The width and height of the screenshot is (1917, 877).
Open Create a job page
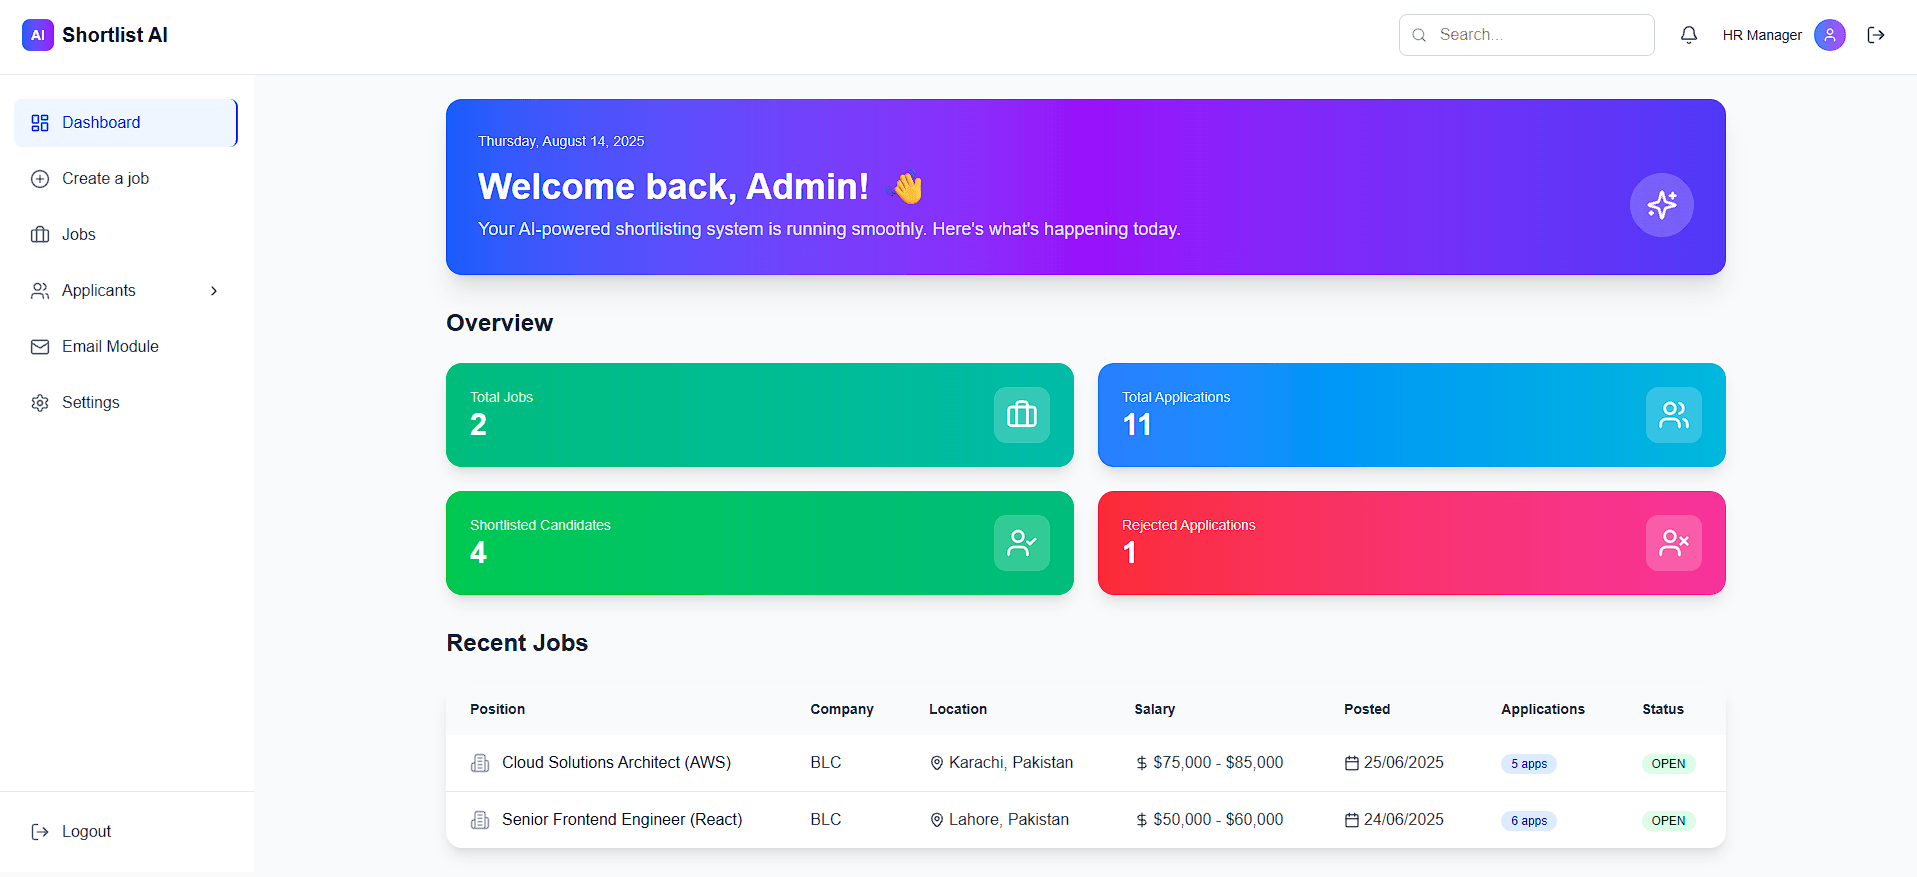pos(105,179)
